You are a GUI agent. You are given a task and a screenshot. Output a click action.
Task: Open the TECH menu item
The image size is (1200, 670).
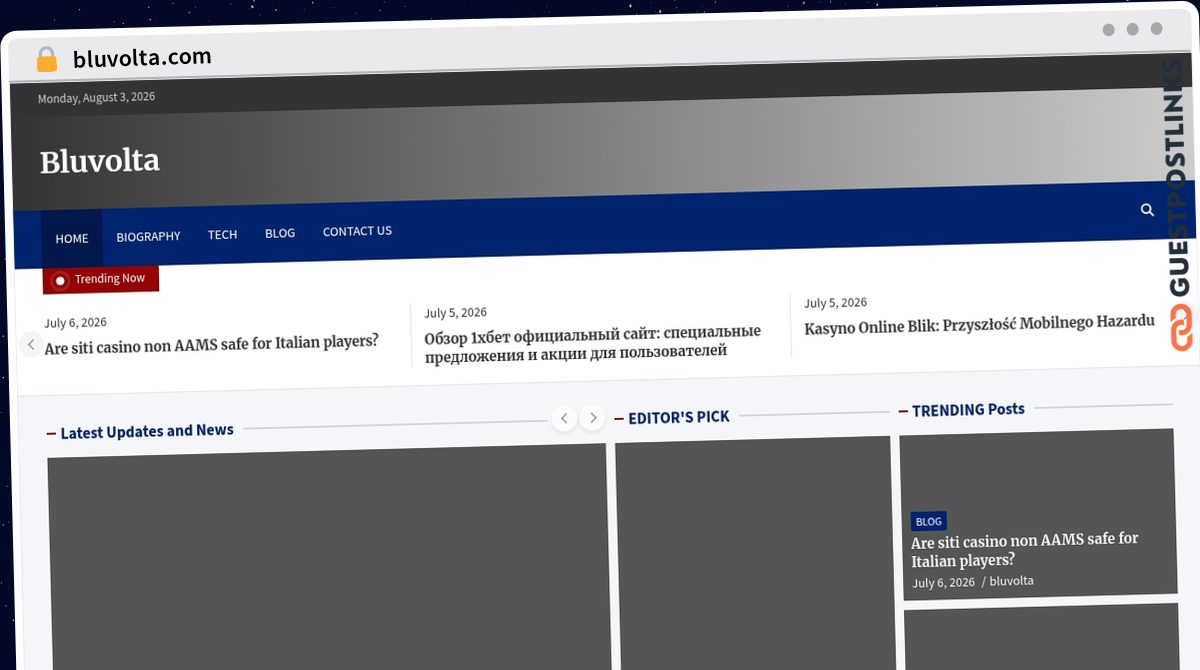point(222,234)
